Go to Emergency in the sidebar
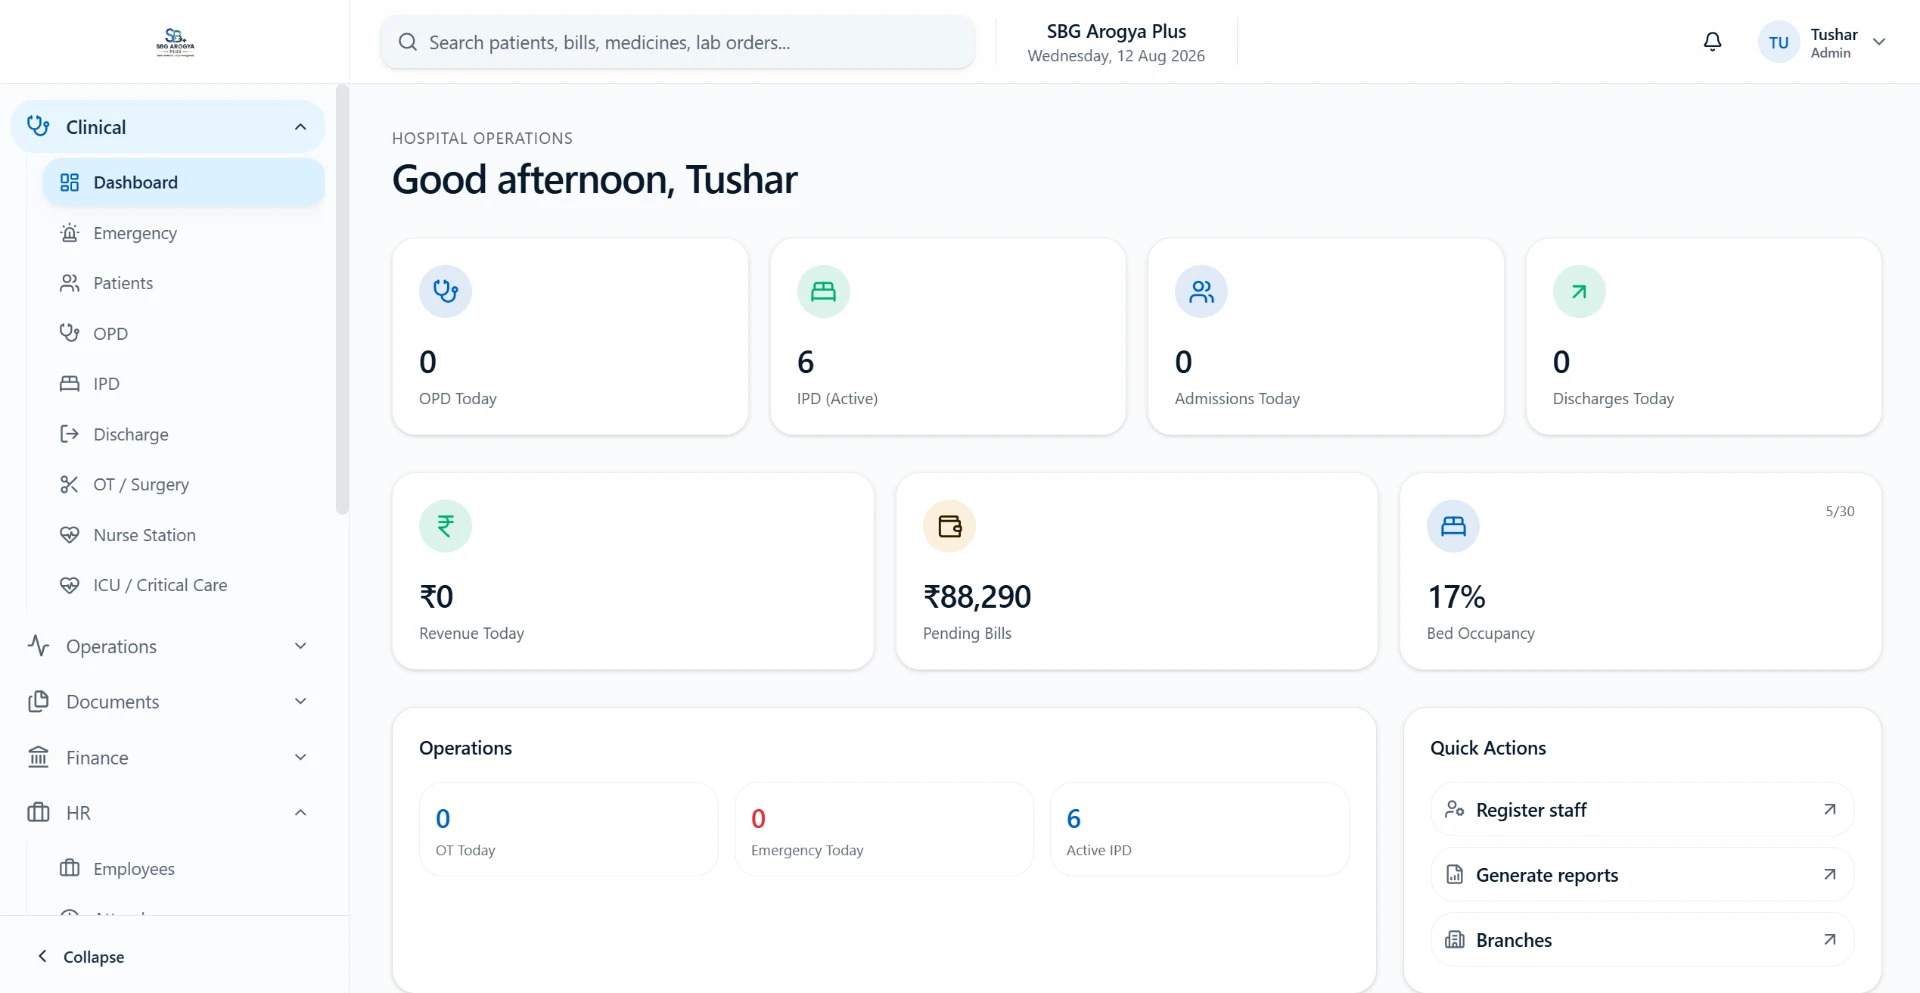The image size is (1920, 993). click(x=184, y=233)
